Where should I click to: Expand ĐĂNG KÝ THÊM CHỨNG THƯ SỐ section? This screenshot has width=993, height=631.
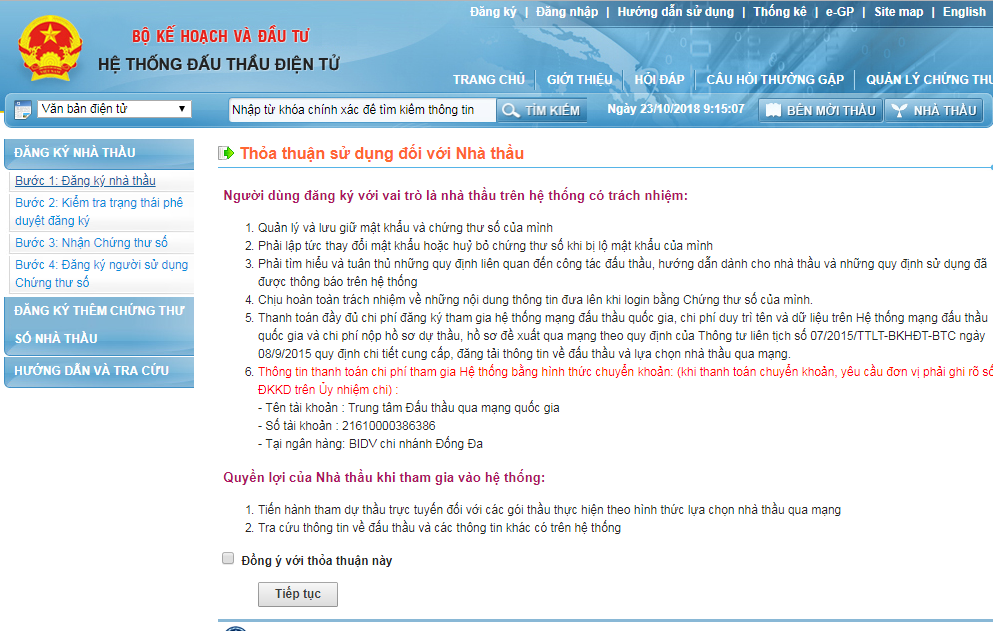click(99, 324)
